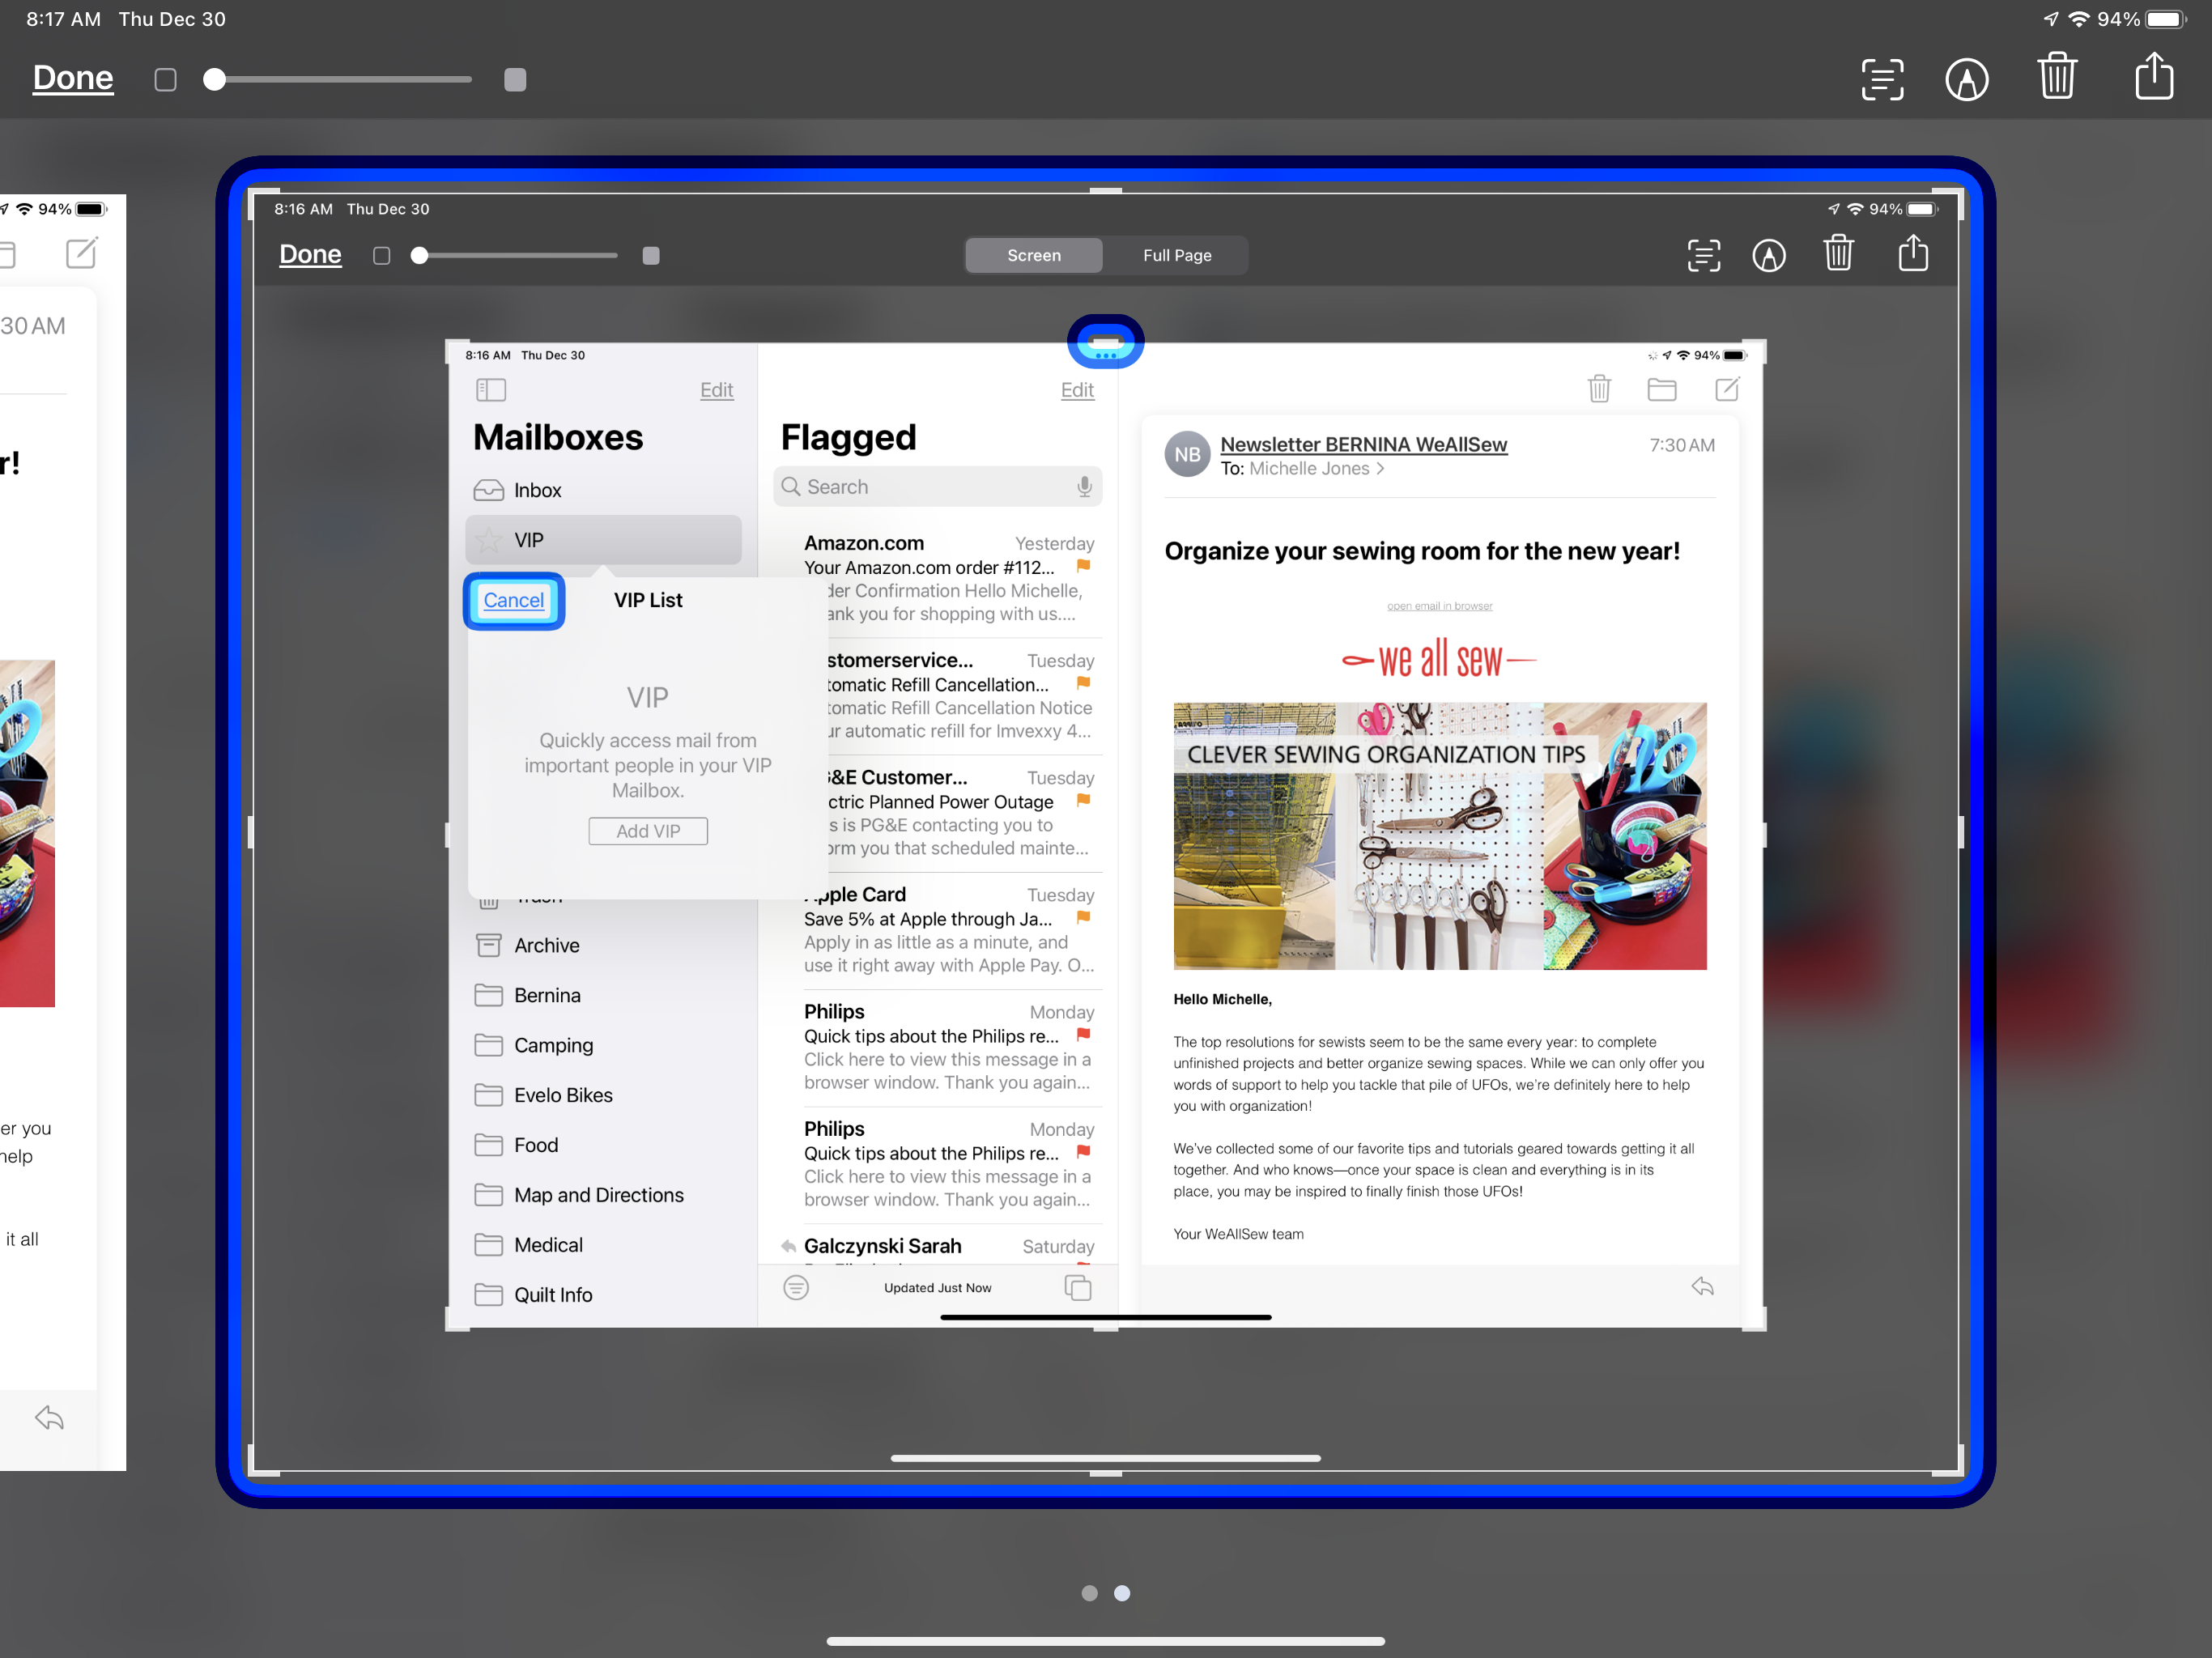This screenshot has width=2212, height=1658.
Task: Click the top opacity slider handle
Action: coord(214,80)
